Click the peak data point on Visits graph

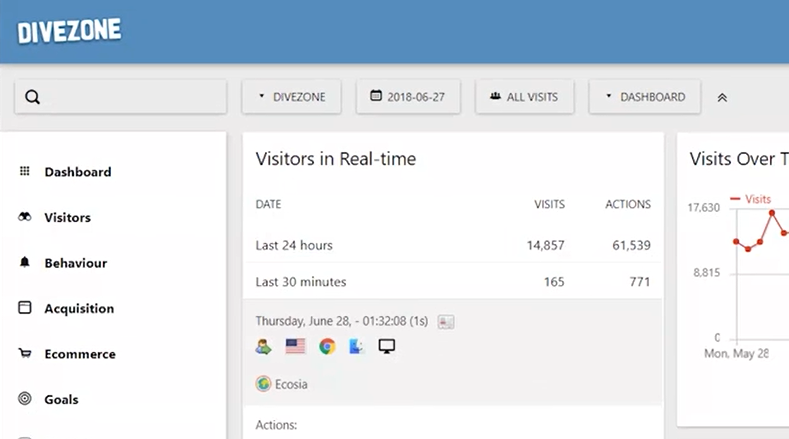(x=772, y=213)
